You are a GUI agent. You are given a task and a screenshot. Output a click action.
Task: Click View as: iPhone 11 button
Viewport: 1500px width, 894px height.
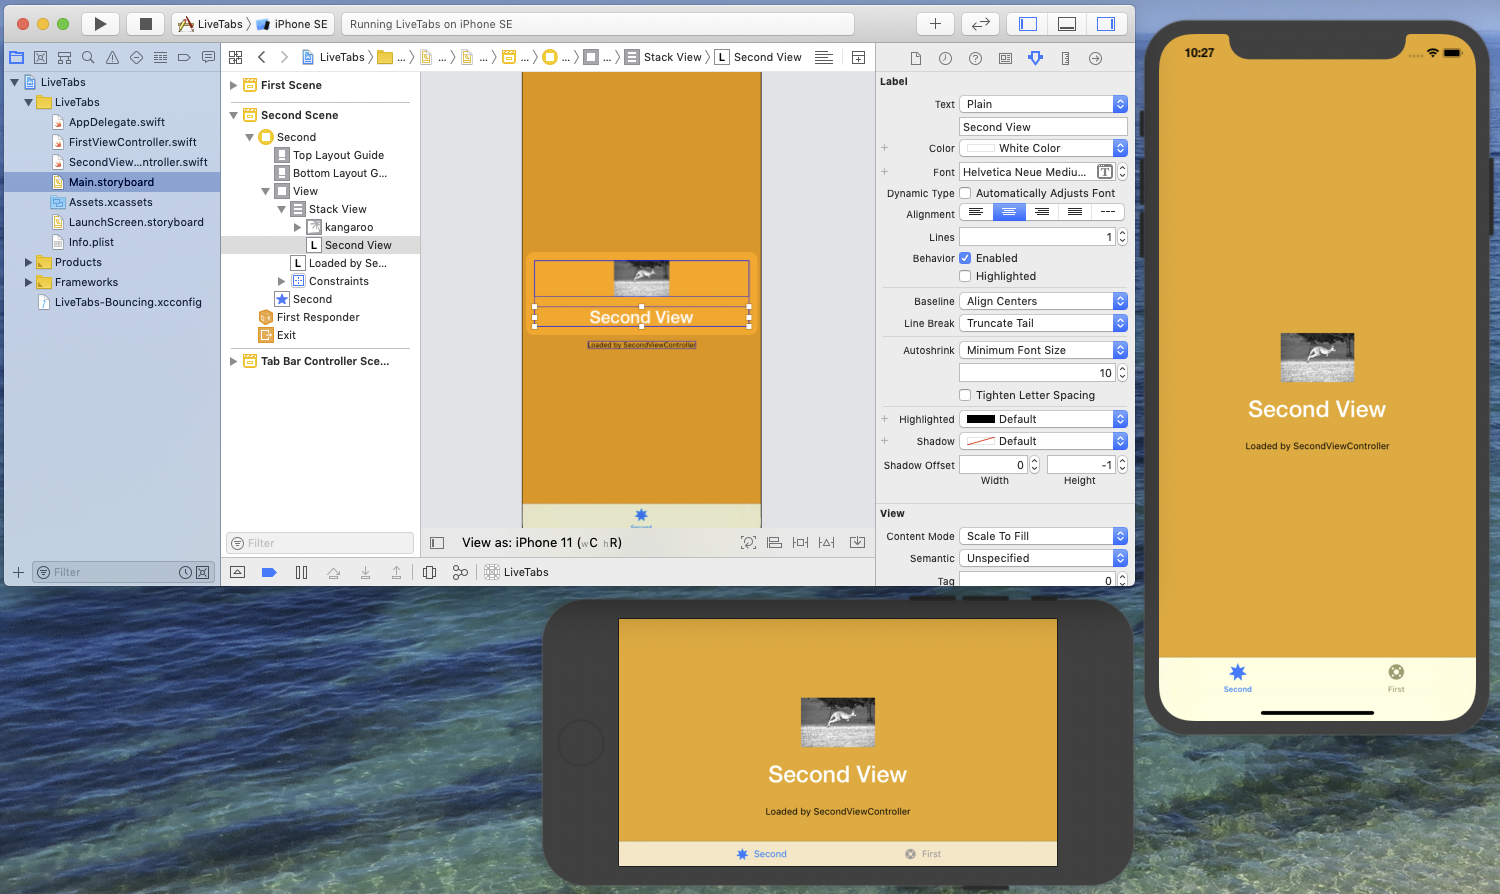pyautogui.click(x=542, y=543)
